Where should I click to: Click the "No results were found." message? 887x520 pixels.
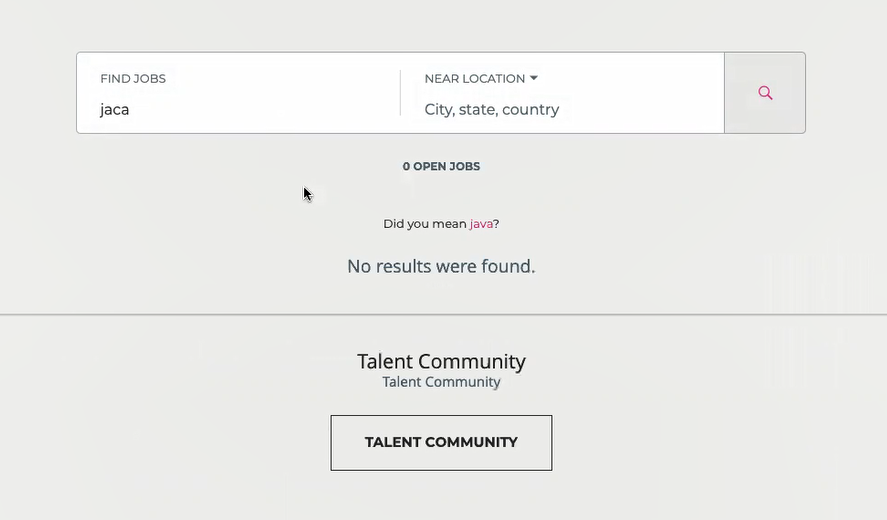[441, 266]
